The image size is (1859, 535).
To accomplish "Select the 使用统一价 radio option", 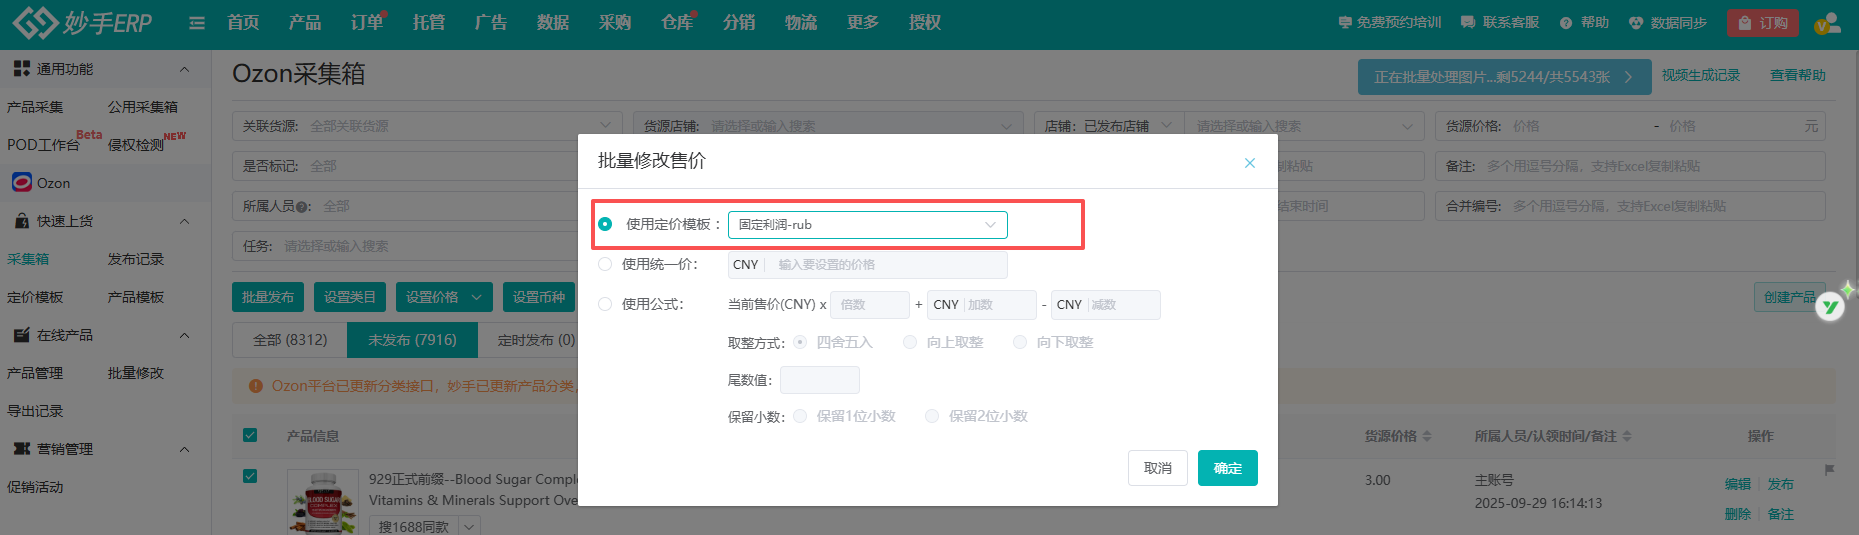I will 605,264.
